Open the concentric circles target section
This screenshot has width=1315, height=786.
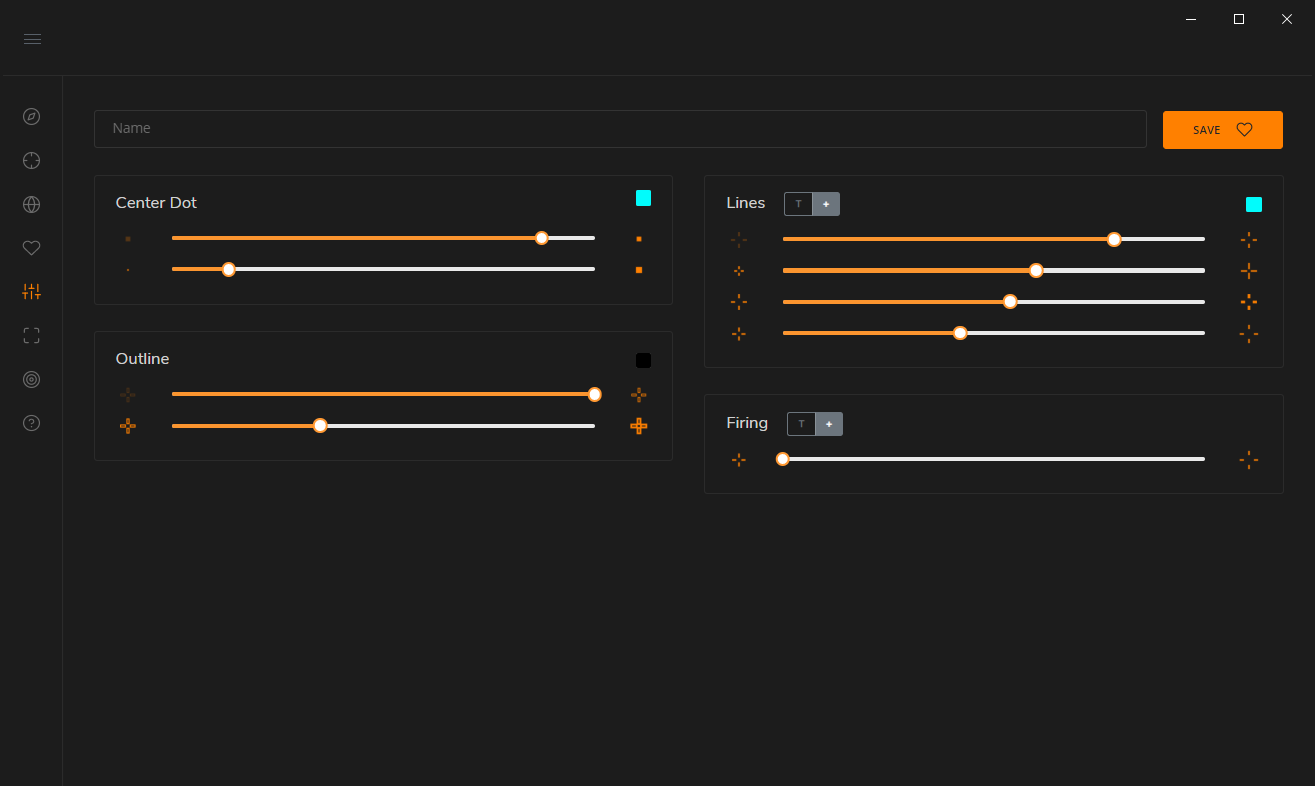click(x=31, y=379)
